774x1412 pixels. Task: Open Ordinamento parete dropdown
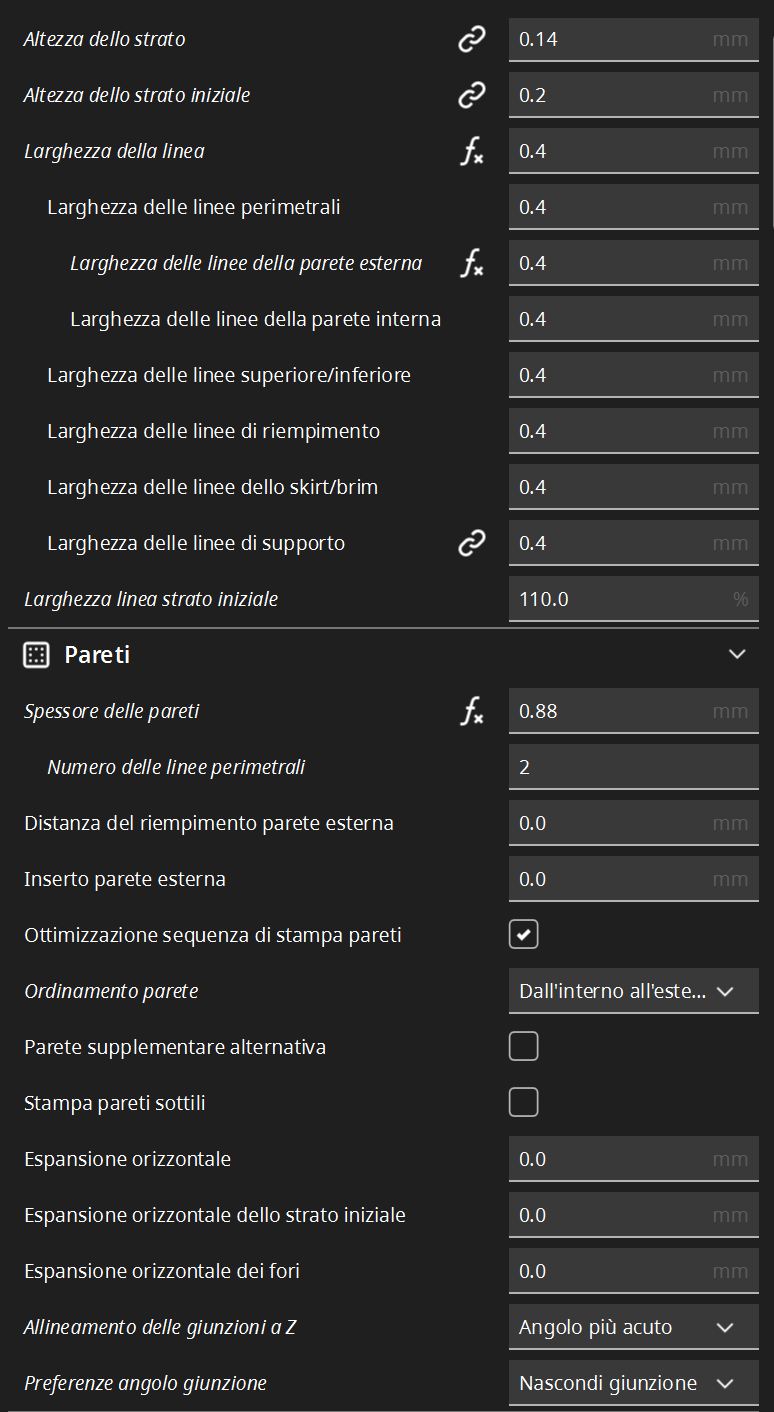634,991
